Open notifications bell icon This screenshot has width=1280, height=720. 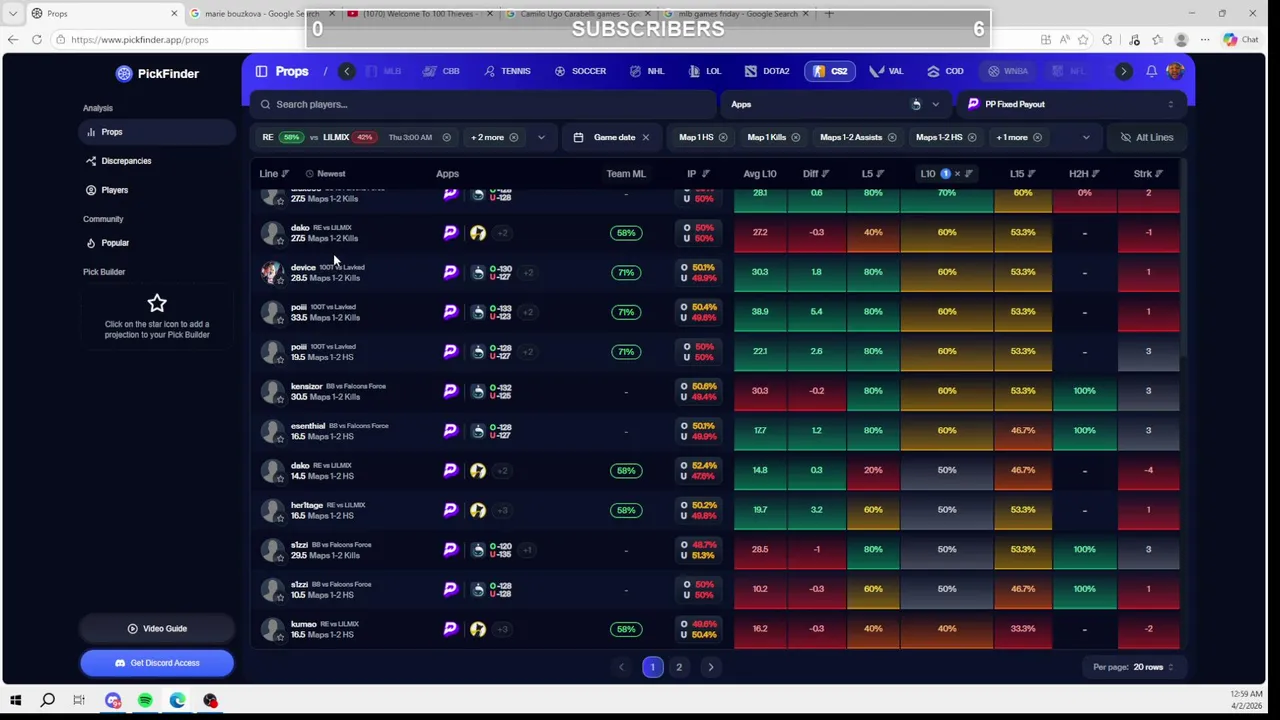pos(1151,71)
